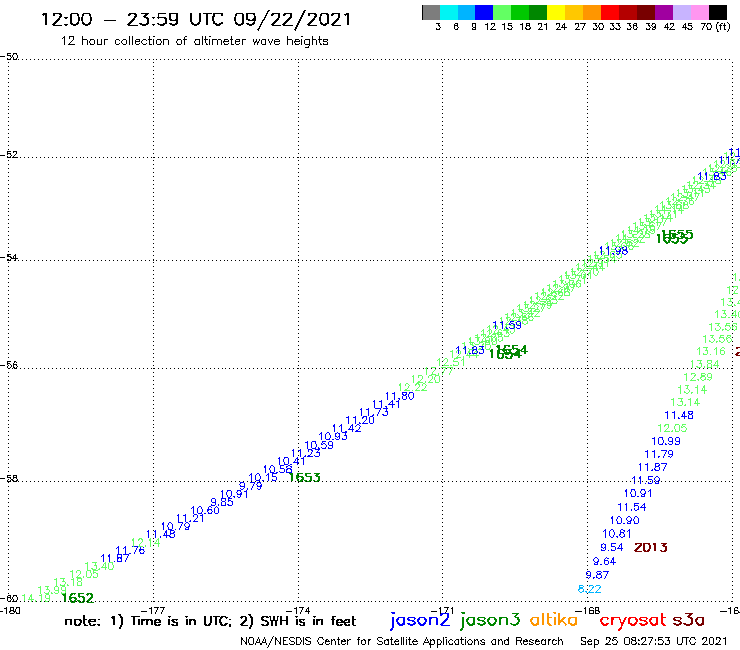Viewport: 740px width, 650px height.
Task: Click the '2013' time marker
Action: coord(651,548)
